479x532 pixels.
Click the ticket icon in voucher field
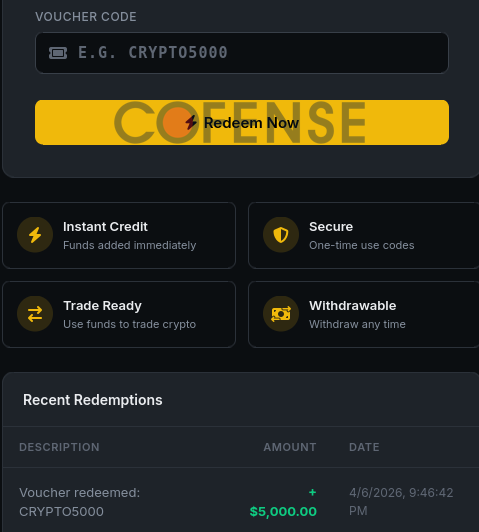58,53
